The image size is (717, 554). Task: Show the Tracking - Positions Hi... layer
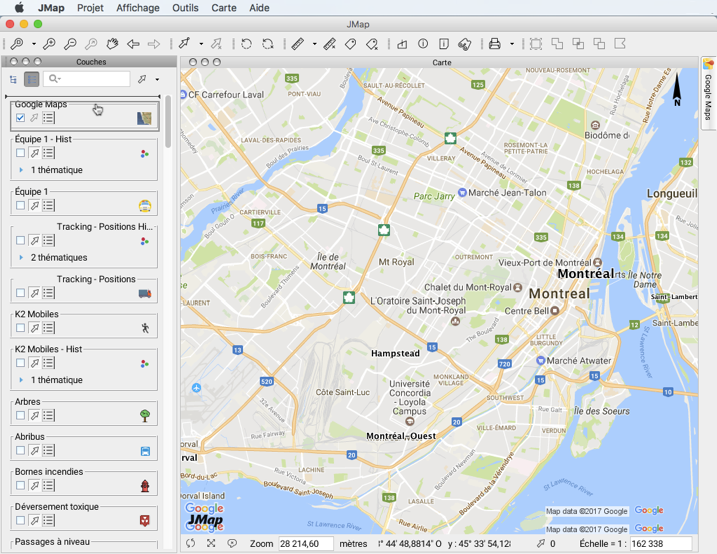[x=20, y=240]
